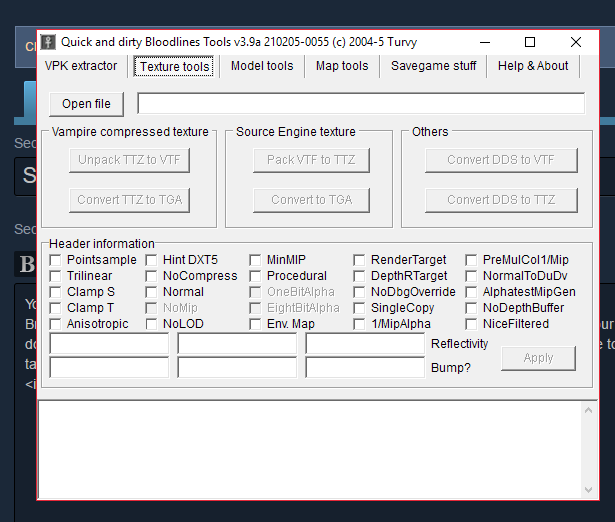Screen dimensions: 615x522
Task: Click Convert DDS to VTF button
Action: [x=501, y=160]
